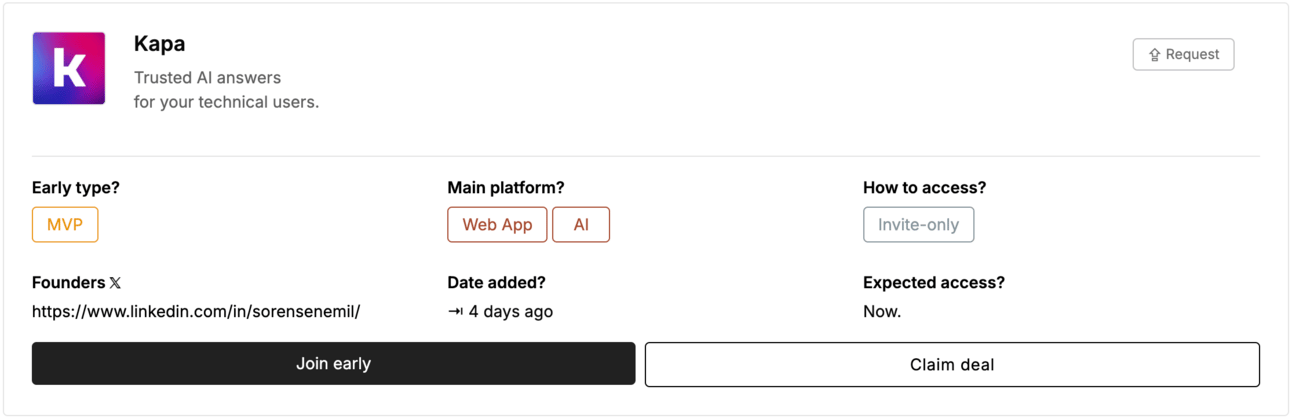Click the Request button
The image size is (1292, 419).
click(x=1183, y=54)
